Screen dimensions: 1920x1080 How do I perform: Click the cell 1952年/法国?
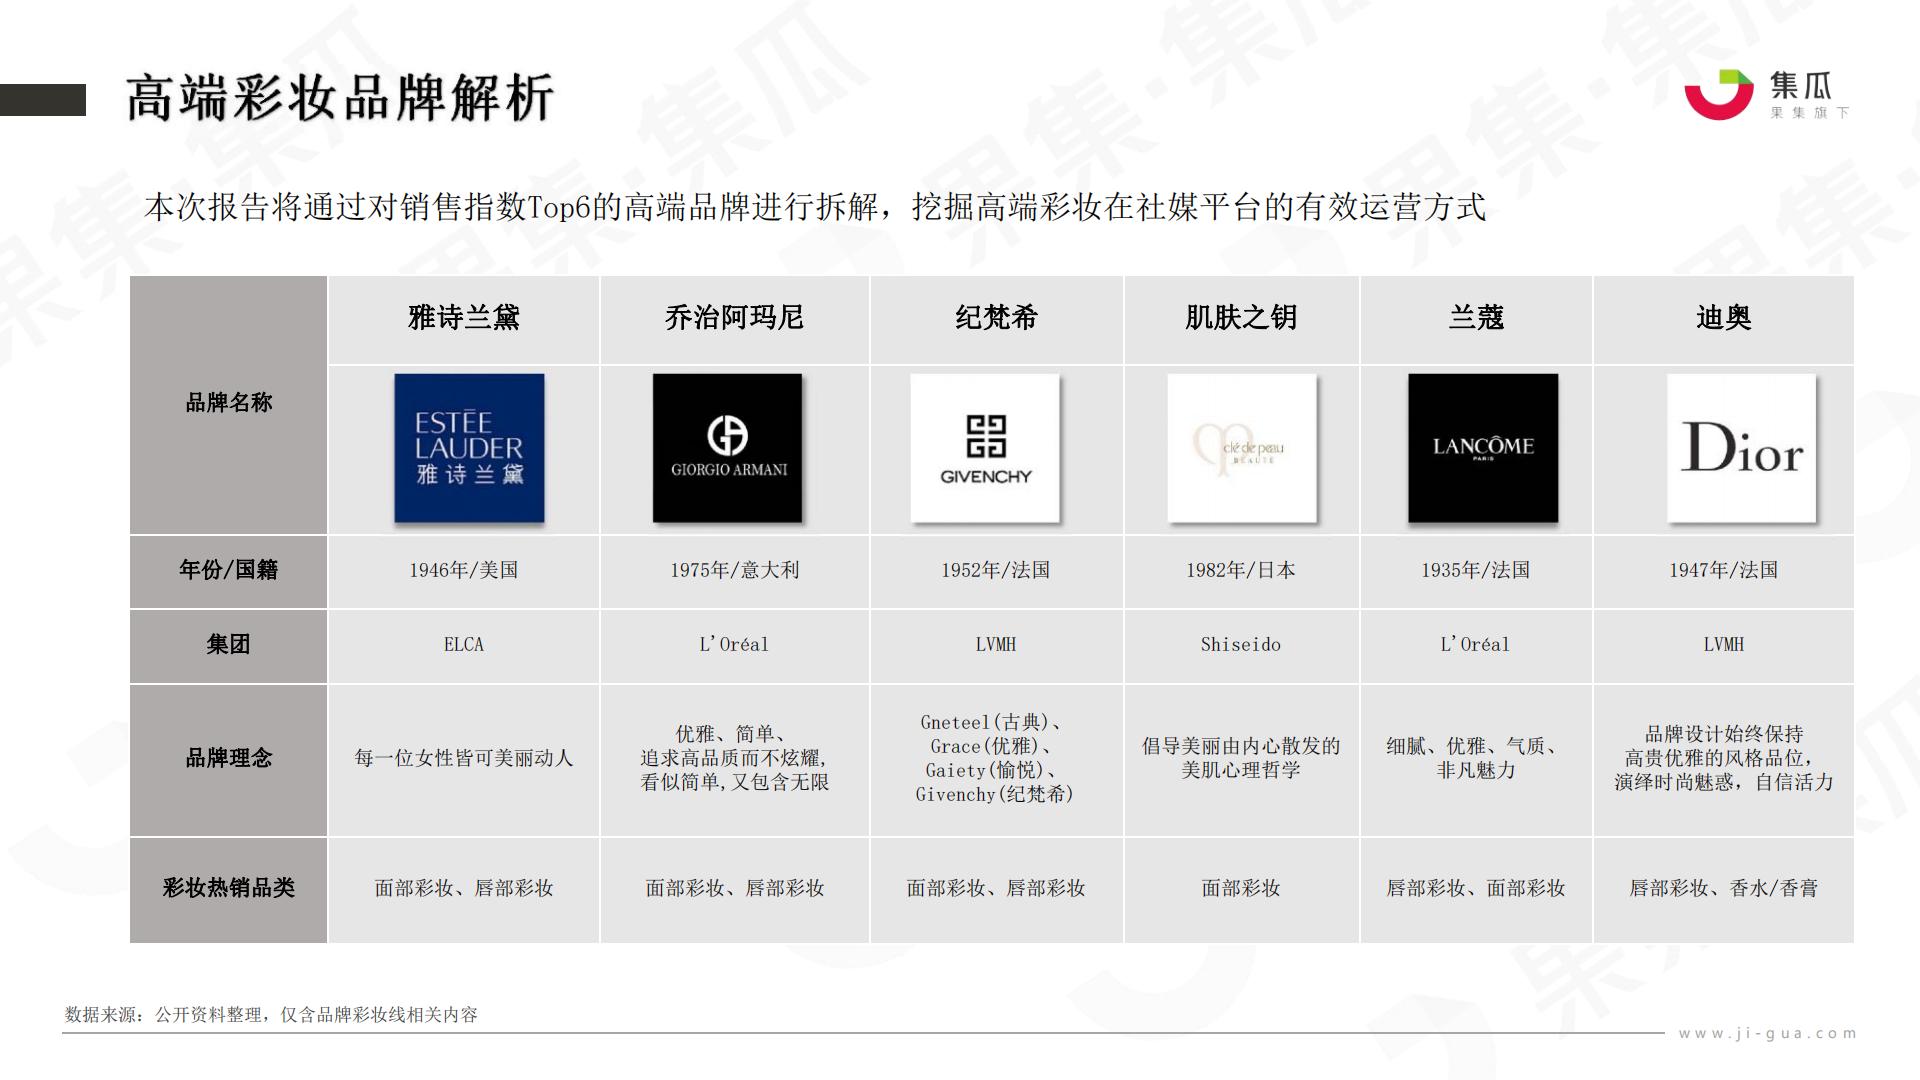coord(996,570)
